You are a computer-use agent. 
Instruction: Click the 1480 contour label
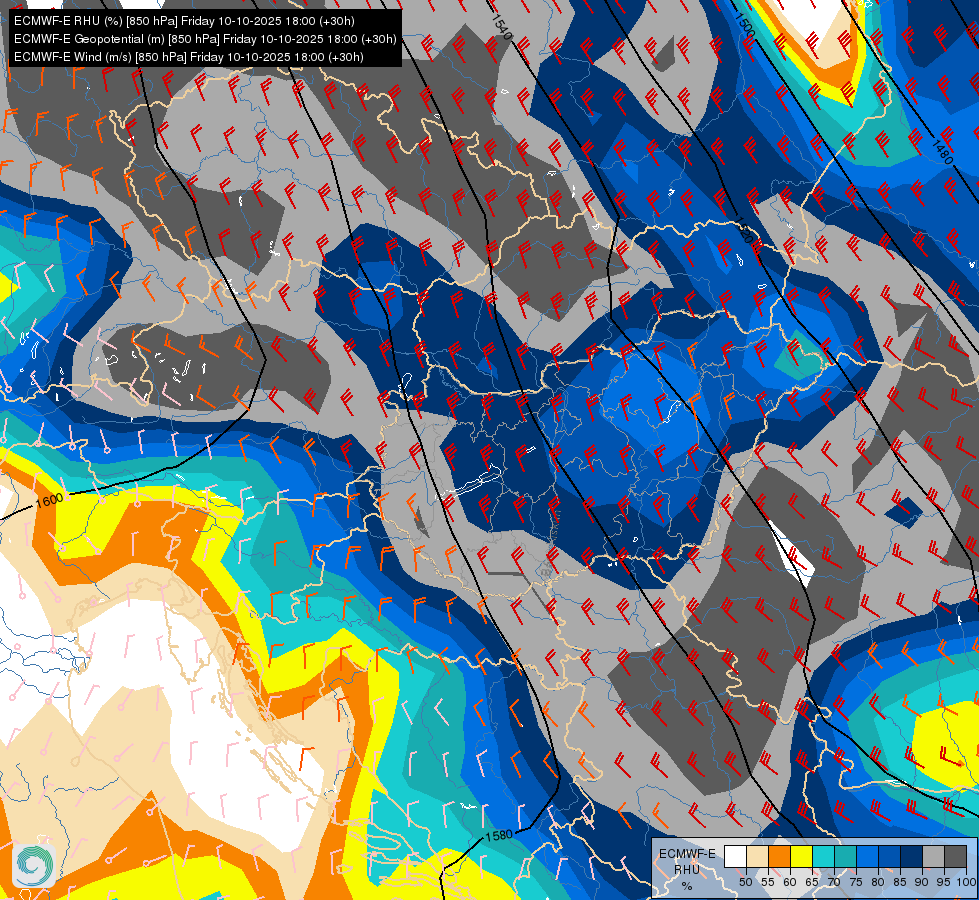[942, 152]
